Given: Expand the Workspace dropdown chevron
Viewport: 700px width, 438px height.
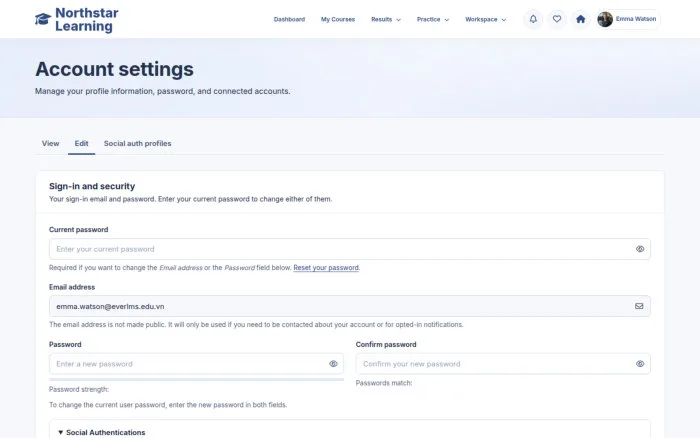Looking at the screenshot, I should pyautogui.click(x=504, y=20).
